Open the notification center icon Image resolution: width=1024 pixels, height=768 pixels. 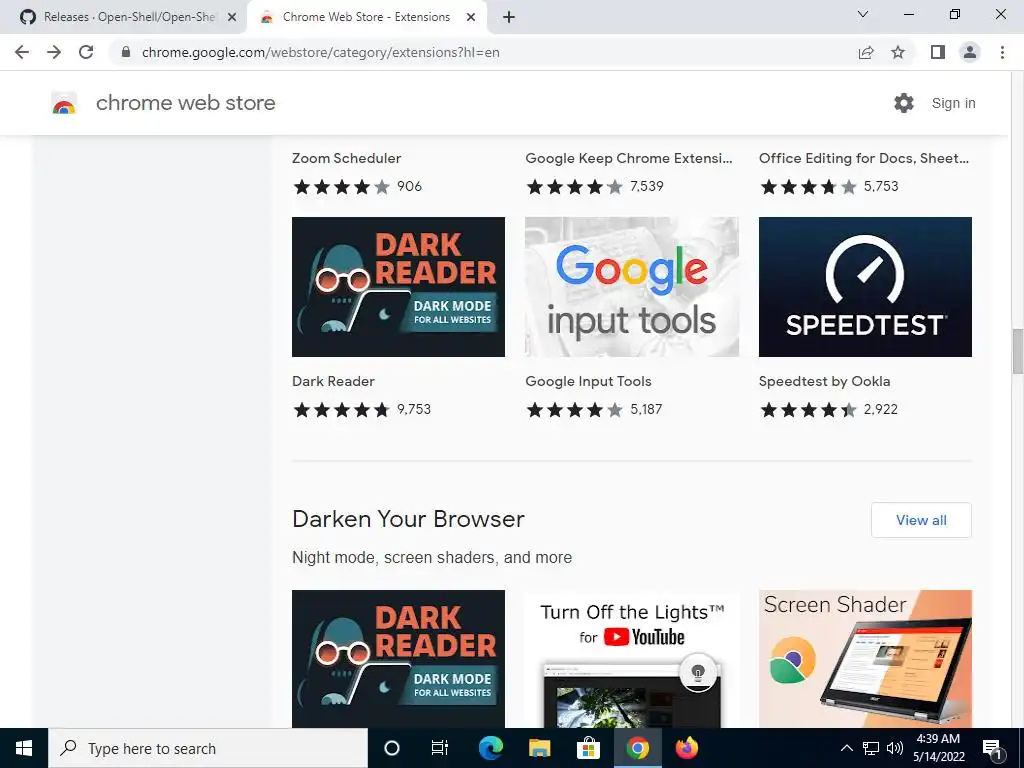tap(992, 749)
